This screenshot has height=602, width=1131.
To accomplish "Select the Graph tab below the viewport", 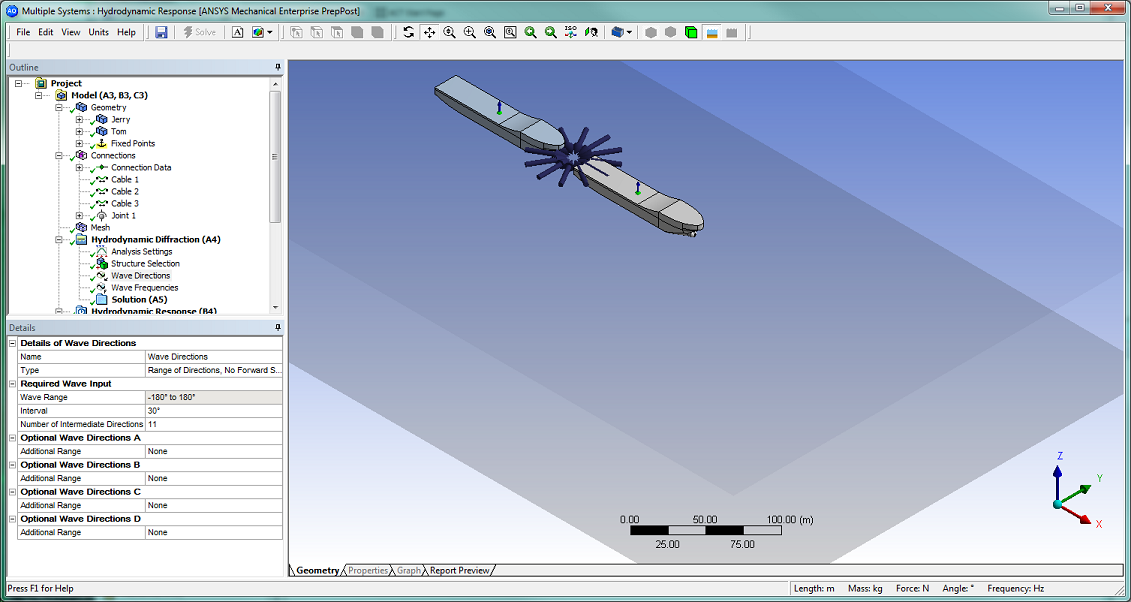I will point(408,570).
